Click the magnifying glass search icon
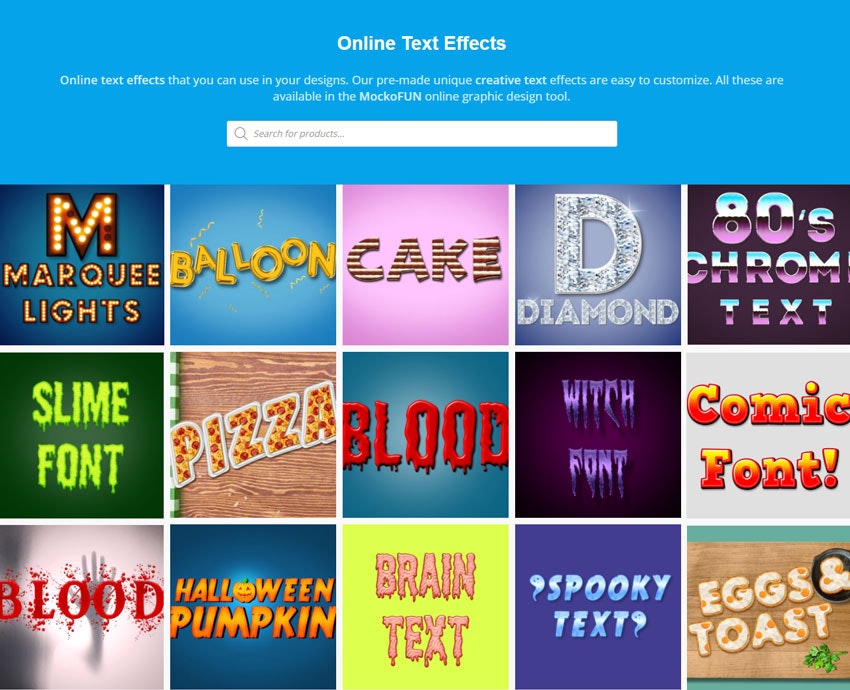This screenshot has height=690, width=850. click(241, 133)
